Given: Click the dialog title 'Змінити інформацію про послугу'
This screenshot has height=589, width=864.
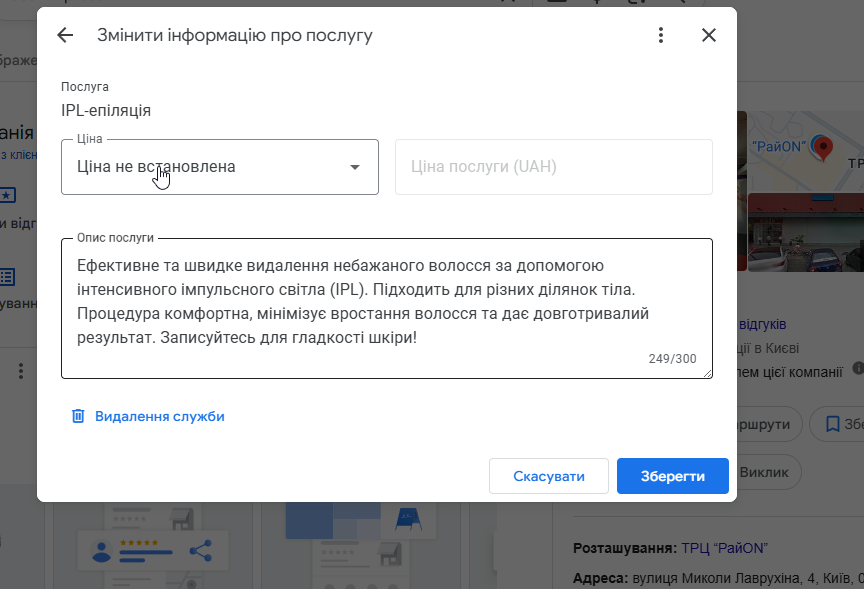Looking at the screenshot, I should 235,35.
